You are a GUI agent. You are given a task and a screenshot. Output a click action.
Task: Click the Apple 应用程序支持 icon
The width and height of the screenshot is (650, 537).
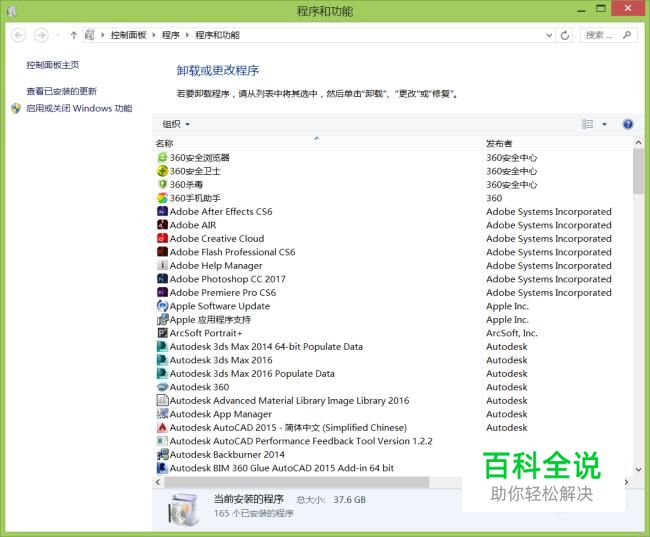(x=162, y=319)
